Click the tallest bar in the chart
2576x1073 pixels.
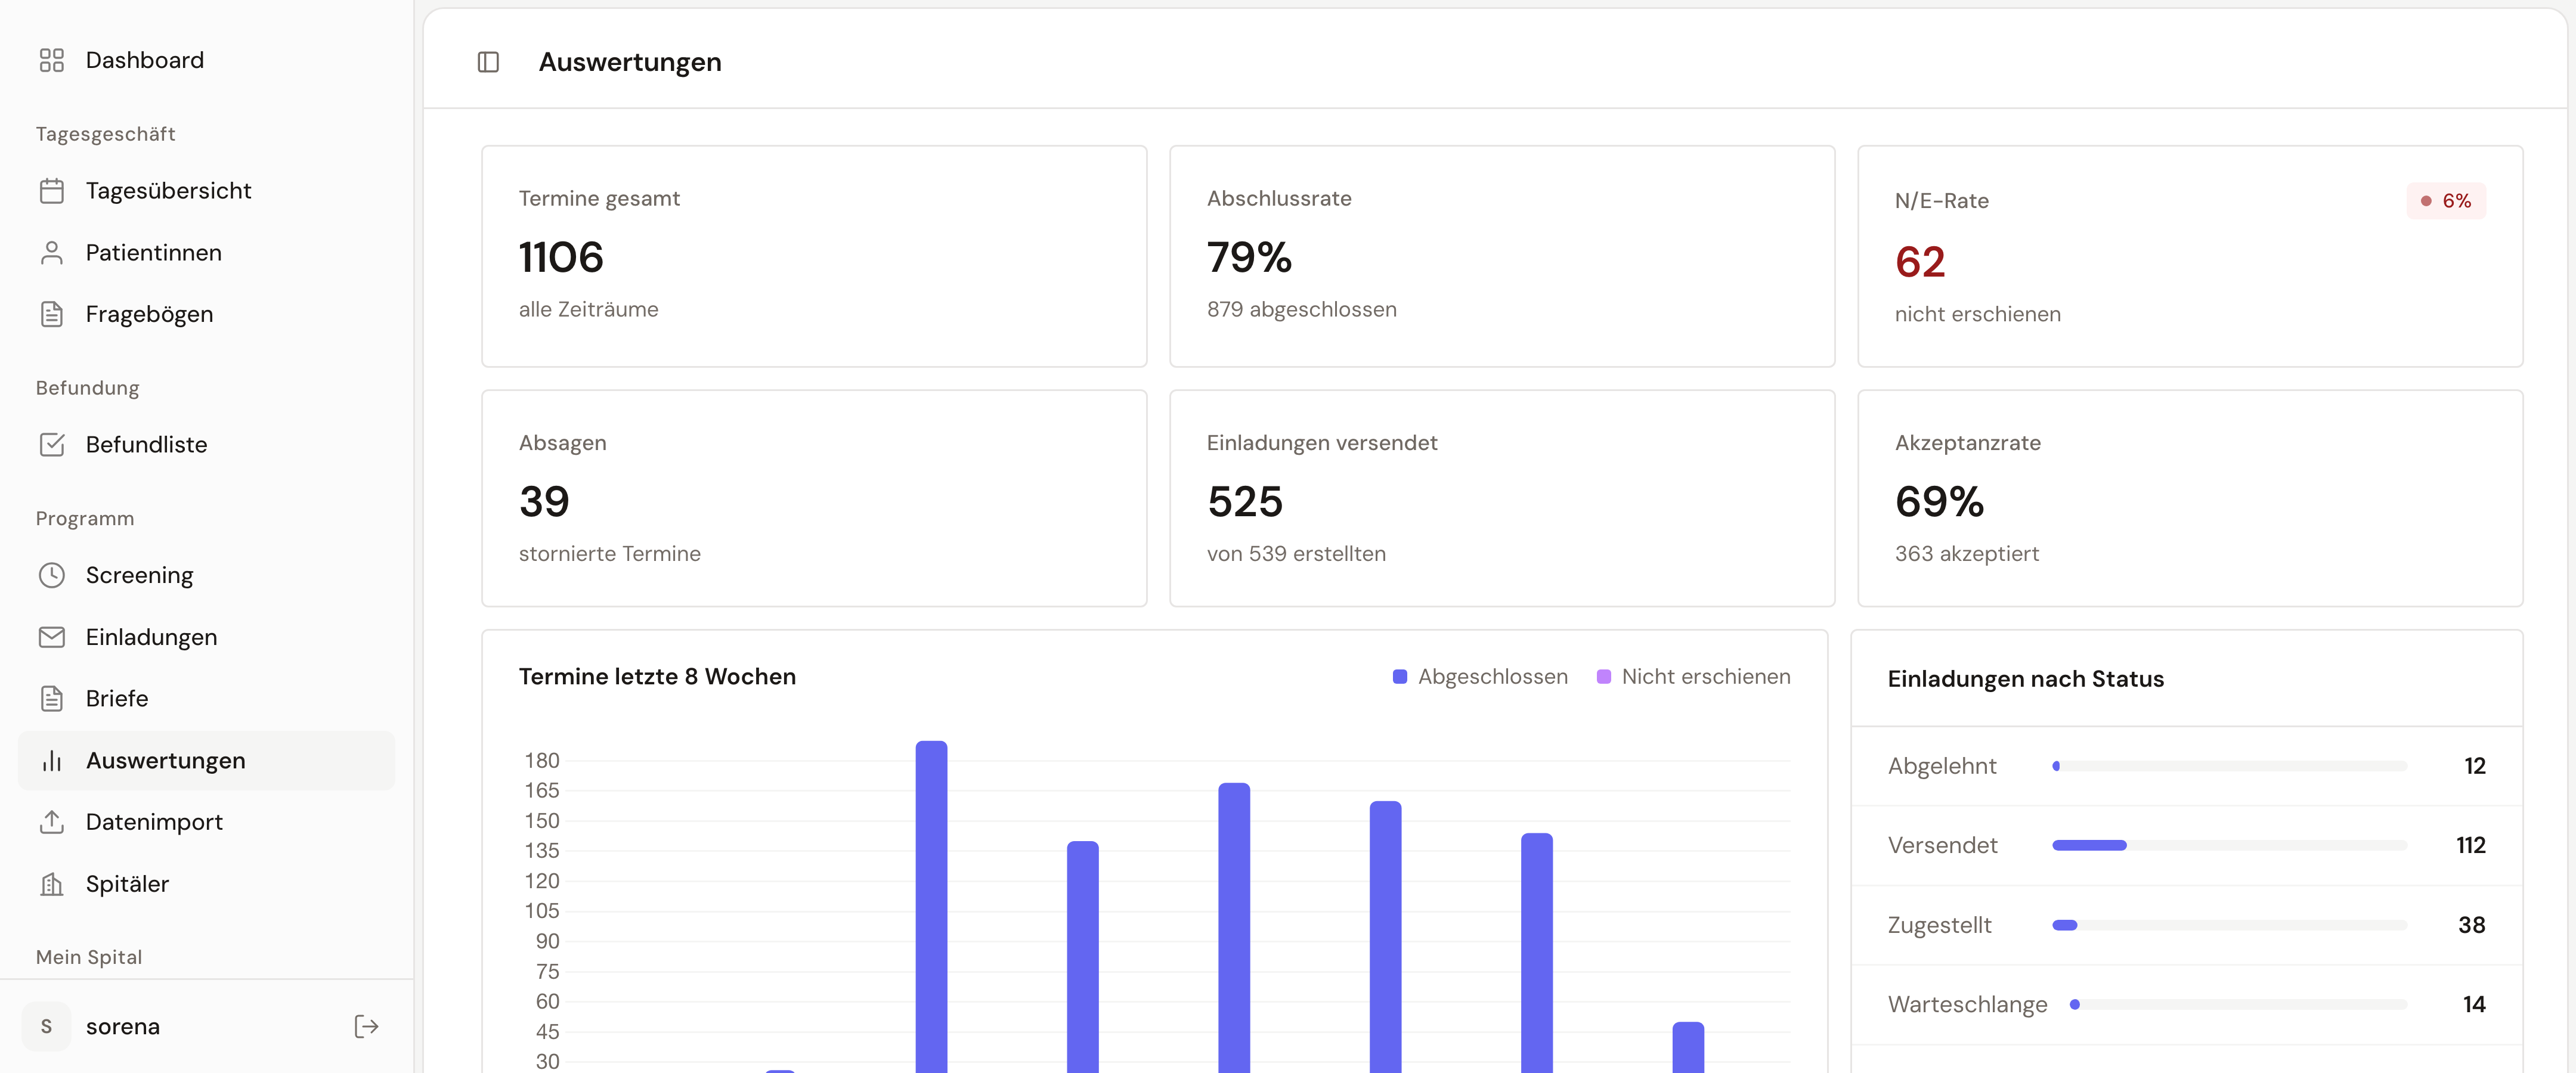[931, 907]
